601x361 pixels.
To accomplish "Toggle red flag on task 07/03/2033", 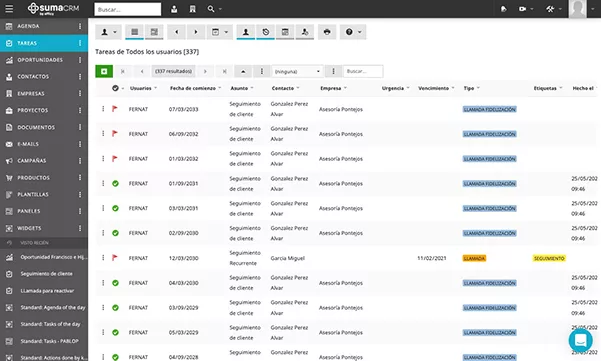I will click(115, 109).
